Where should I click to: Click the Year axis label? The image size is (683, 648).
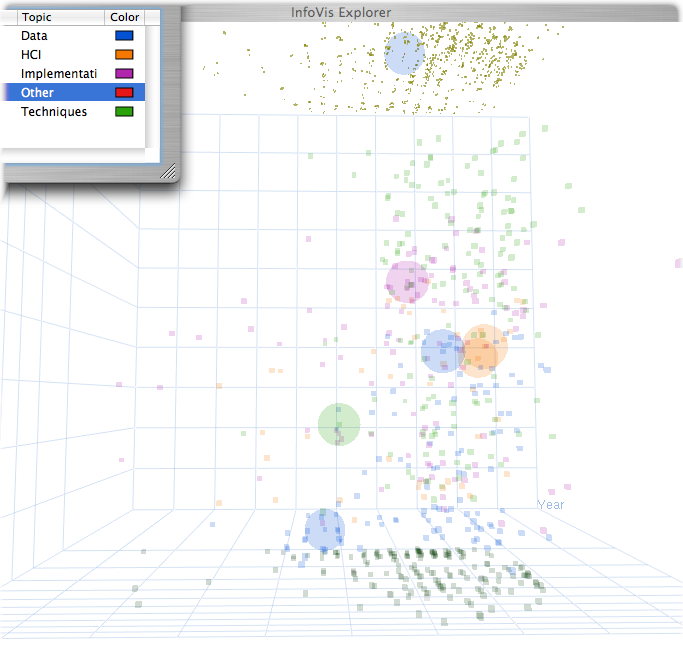(551, 505)
